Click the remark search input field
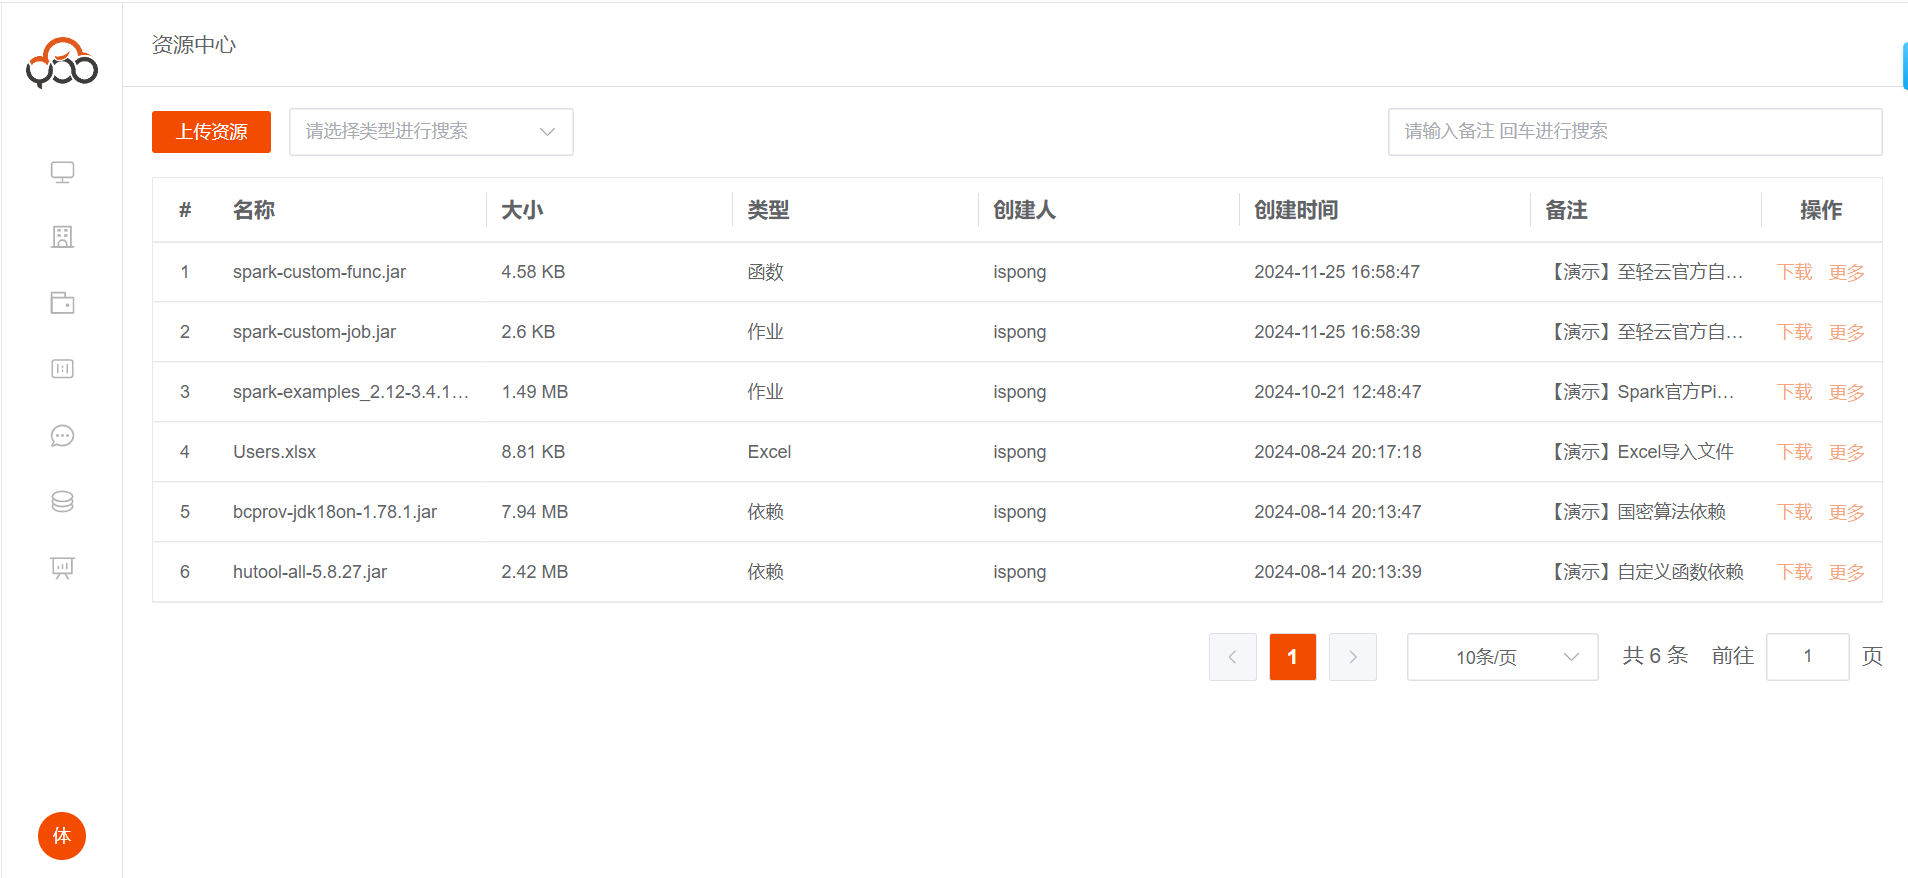This screenshot has width=1908, height=878. [x=1634, y=132]
